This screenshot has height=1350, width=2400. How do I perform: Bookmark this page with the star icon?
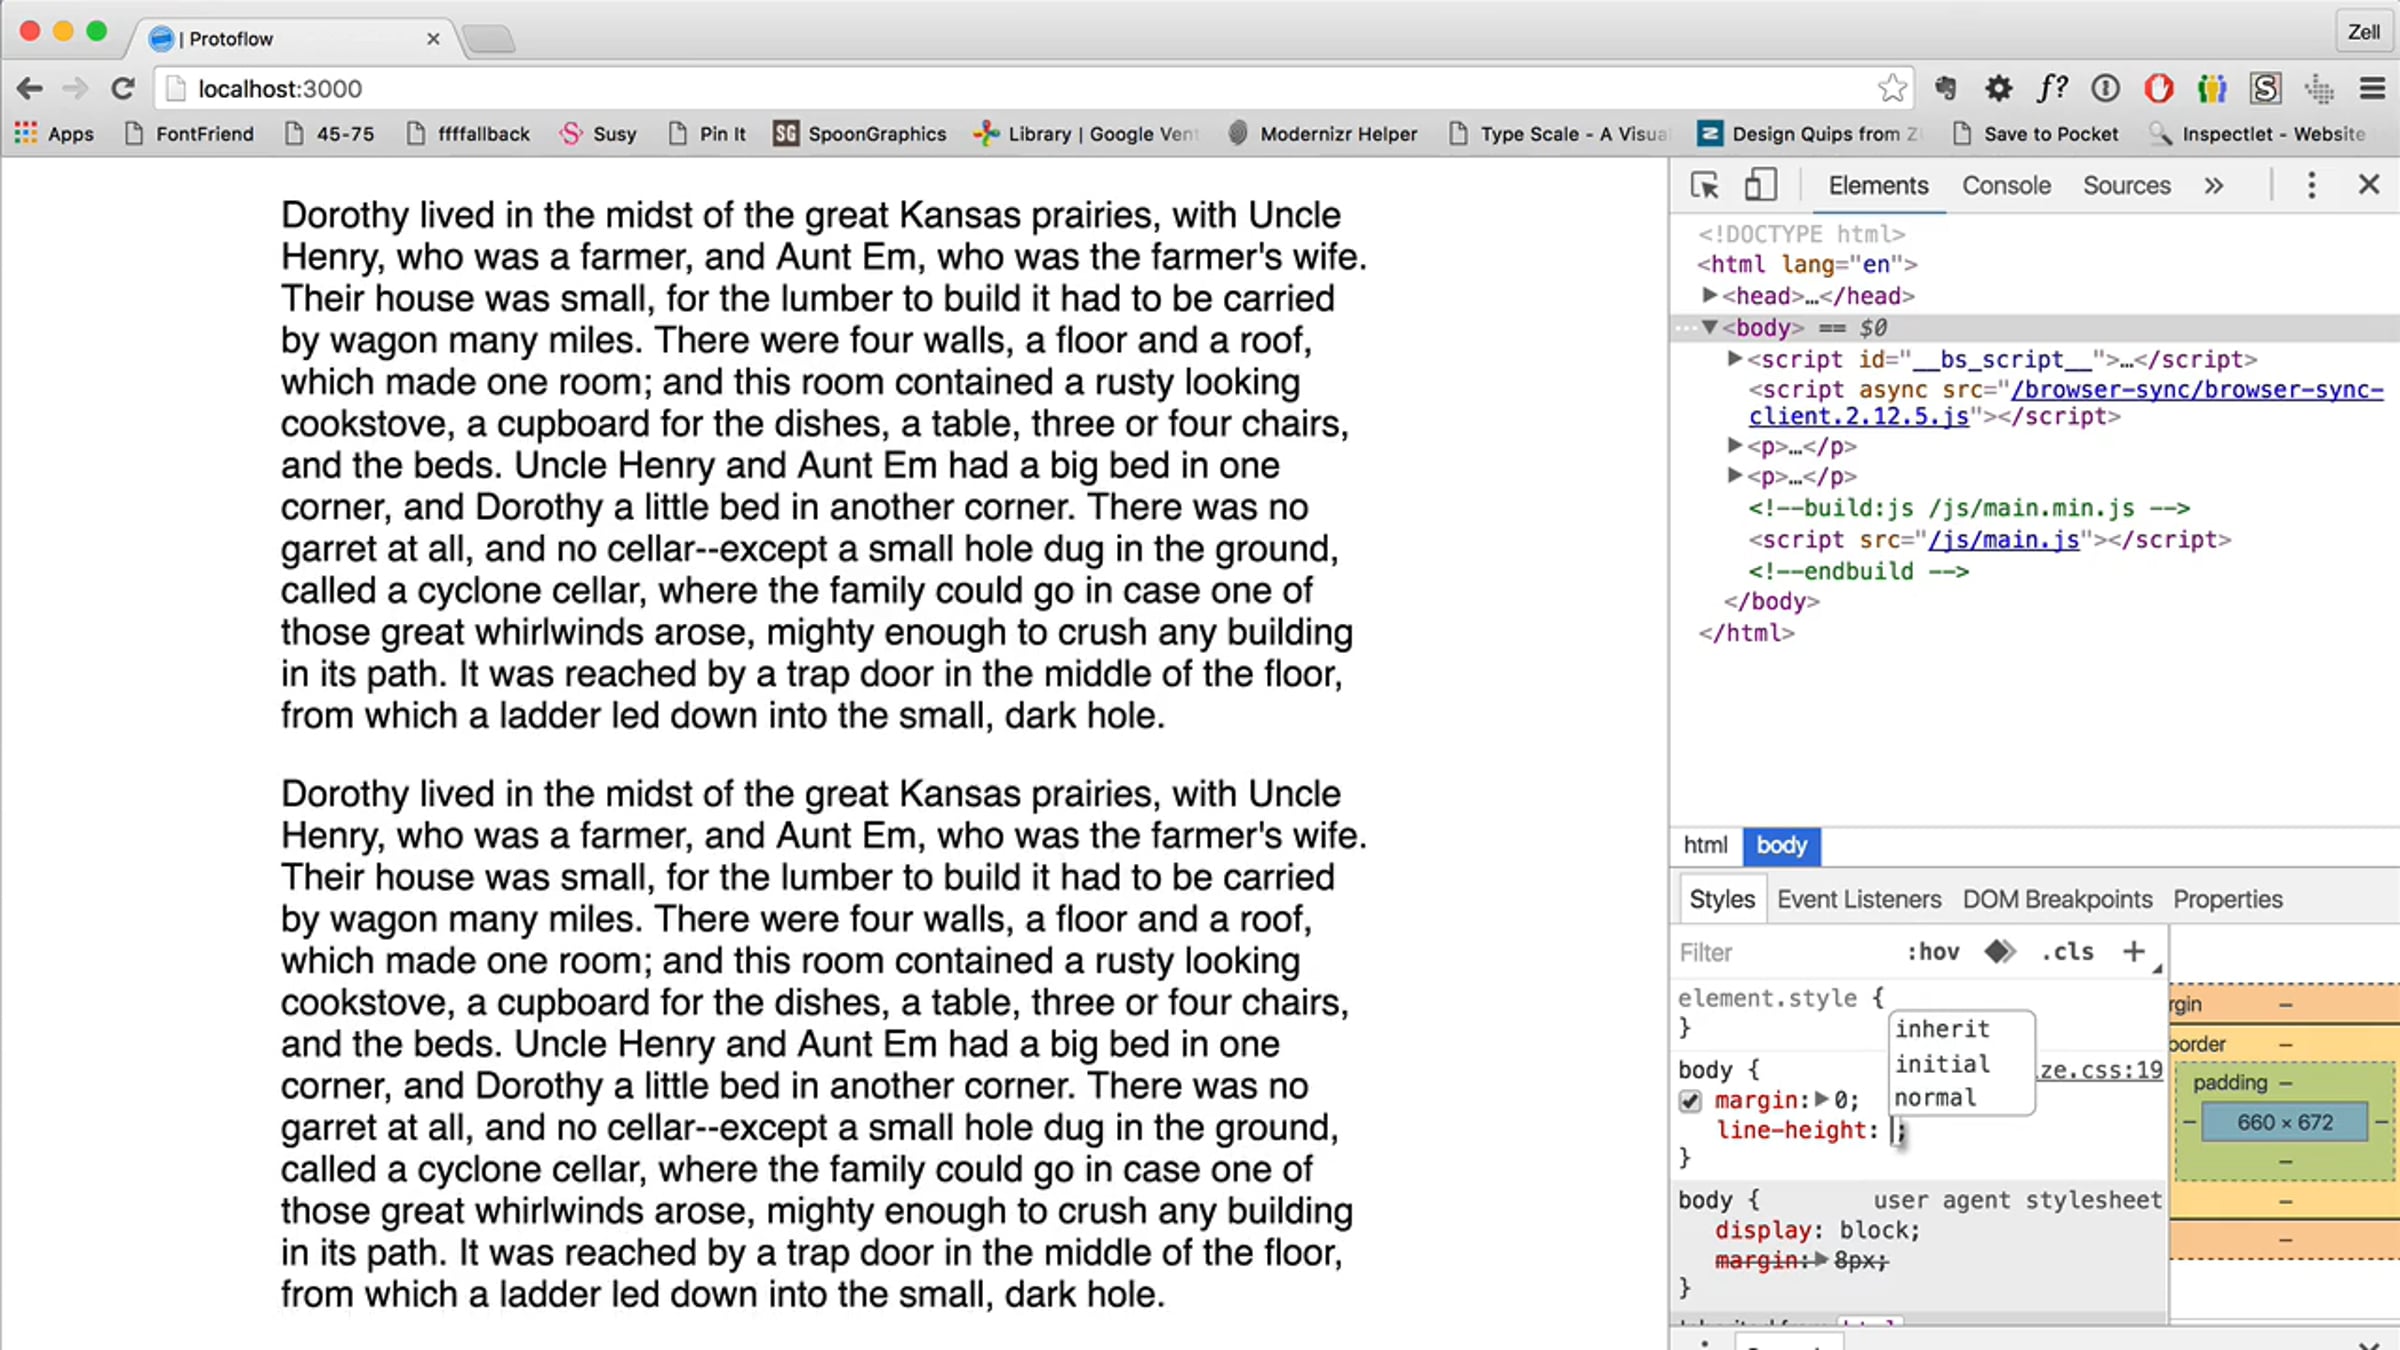[x=1891, y=89]
